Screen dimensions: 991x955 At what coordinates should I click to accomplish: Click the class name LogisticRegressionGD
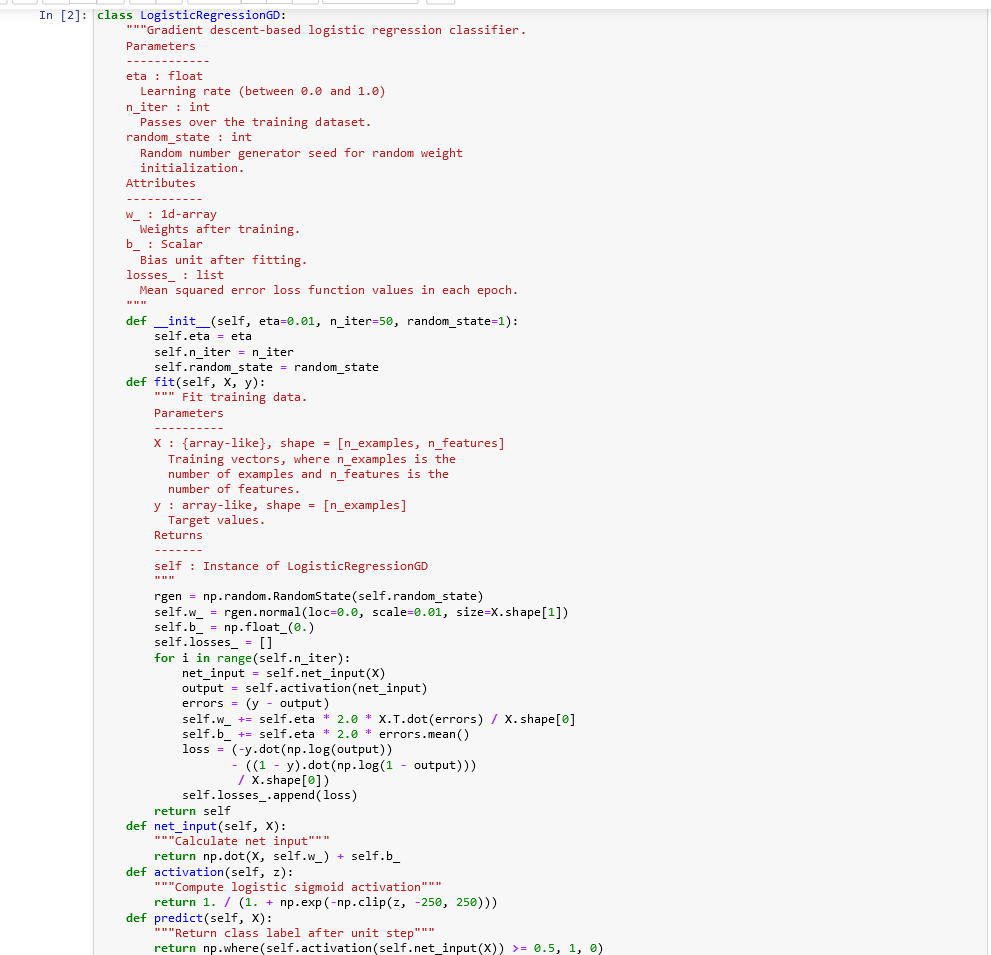[210, 14]
